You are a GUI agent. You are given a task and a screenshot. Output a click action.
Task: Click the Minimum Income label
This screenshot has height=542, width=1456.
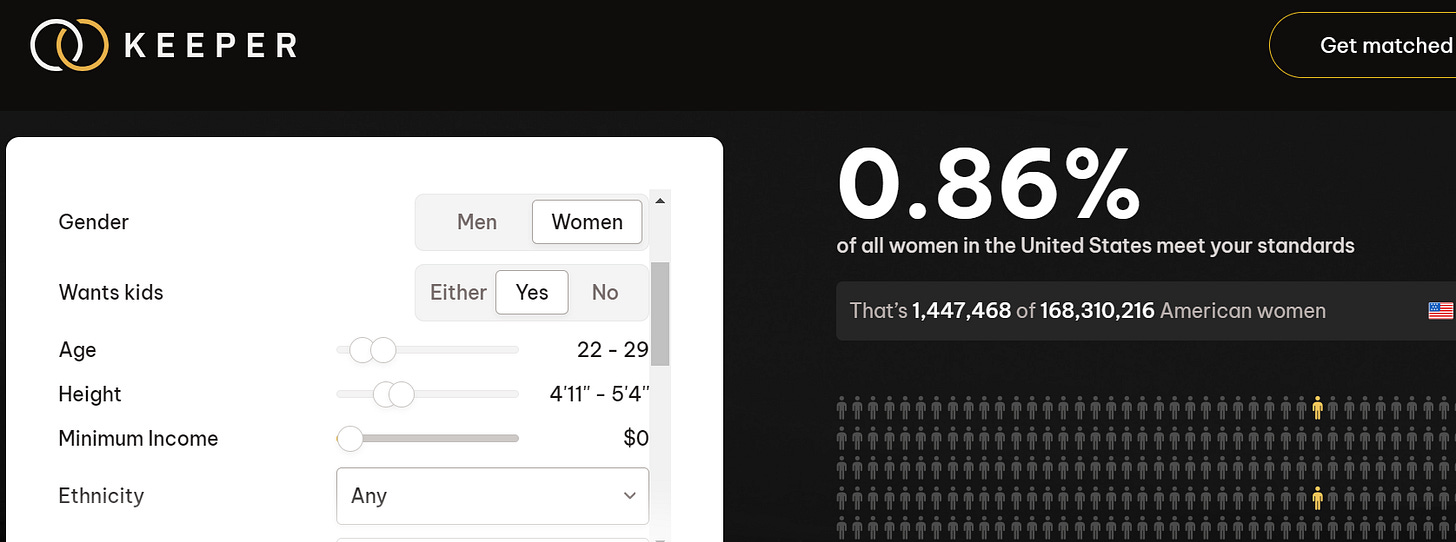pos(138,438)
